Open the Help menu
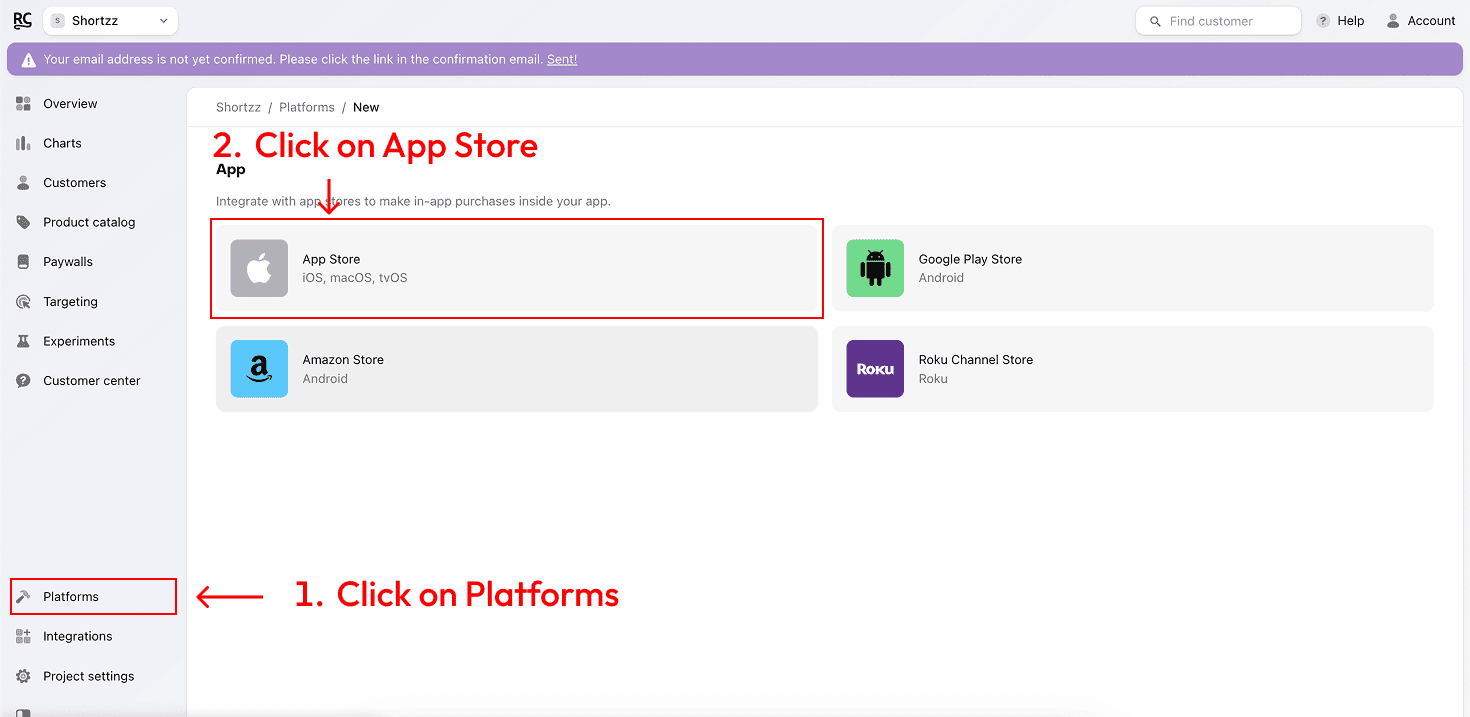1470x717 pixels. pos(1340,21)
